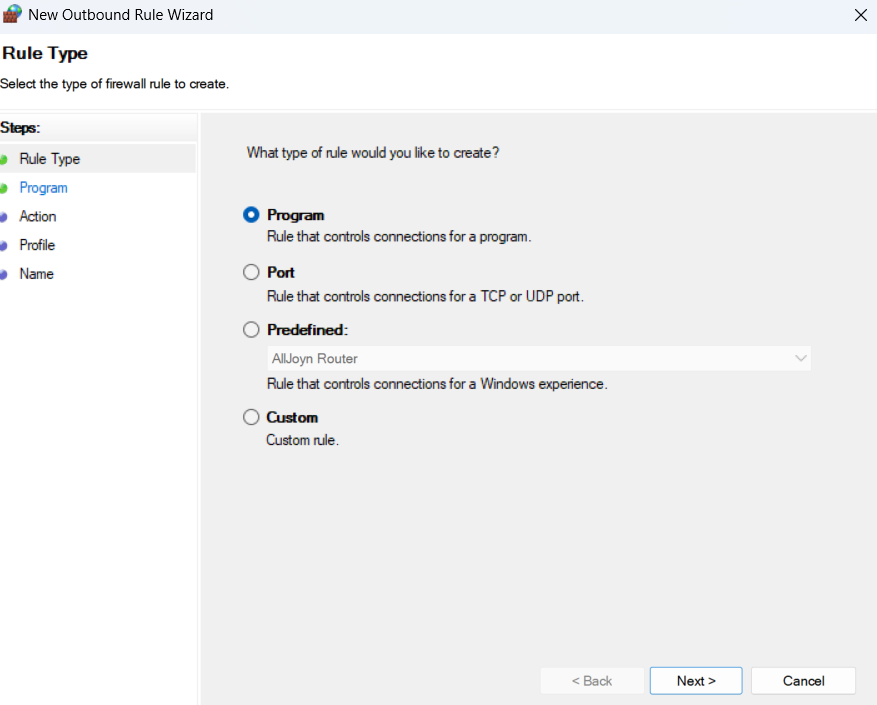Click the greyed-out Back button
This screenshot has height=705, width=877.
tap(592, 681)
